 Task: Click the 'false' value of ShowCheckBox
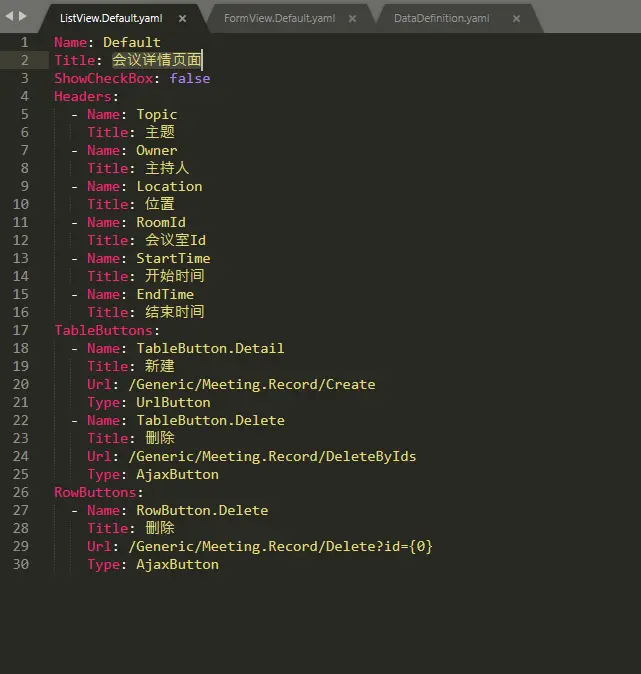[x=190, y=78]
